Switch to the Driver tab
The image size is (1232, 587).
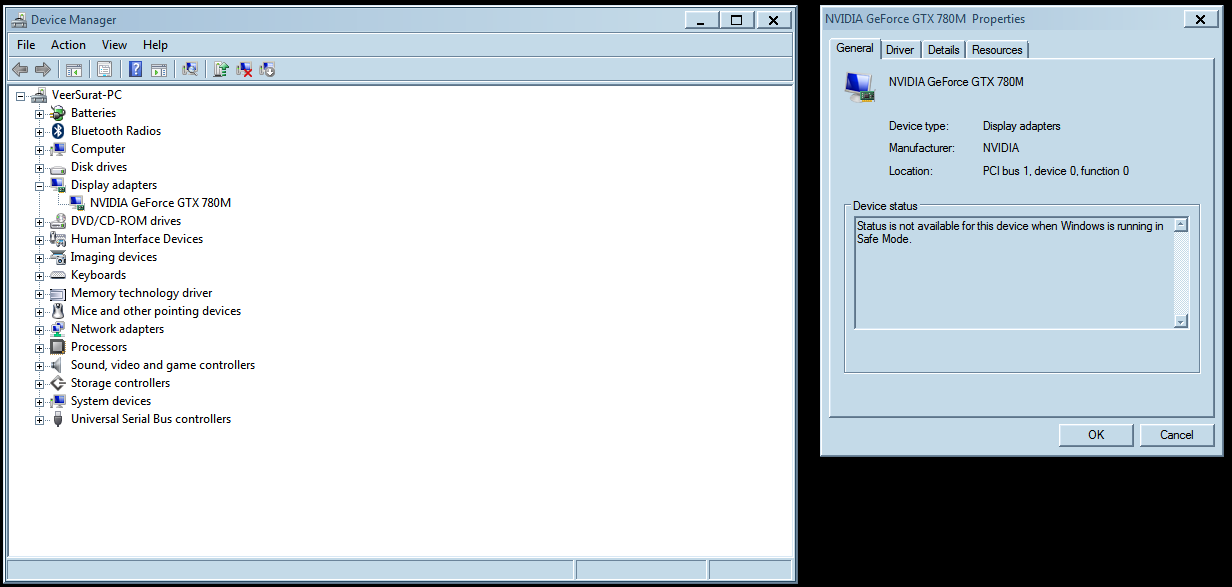click(x=900, y=50)
